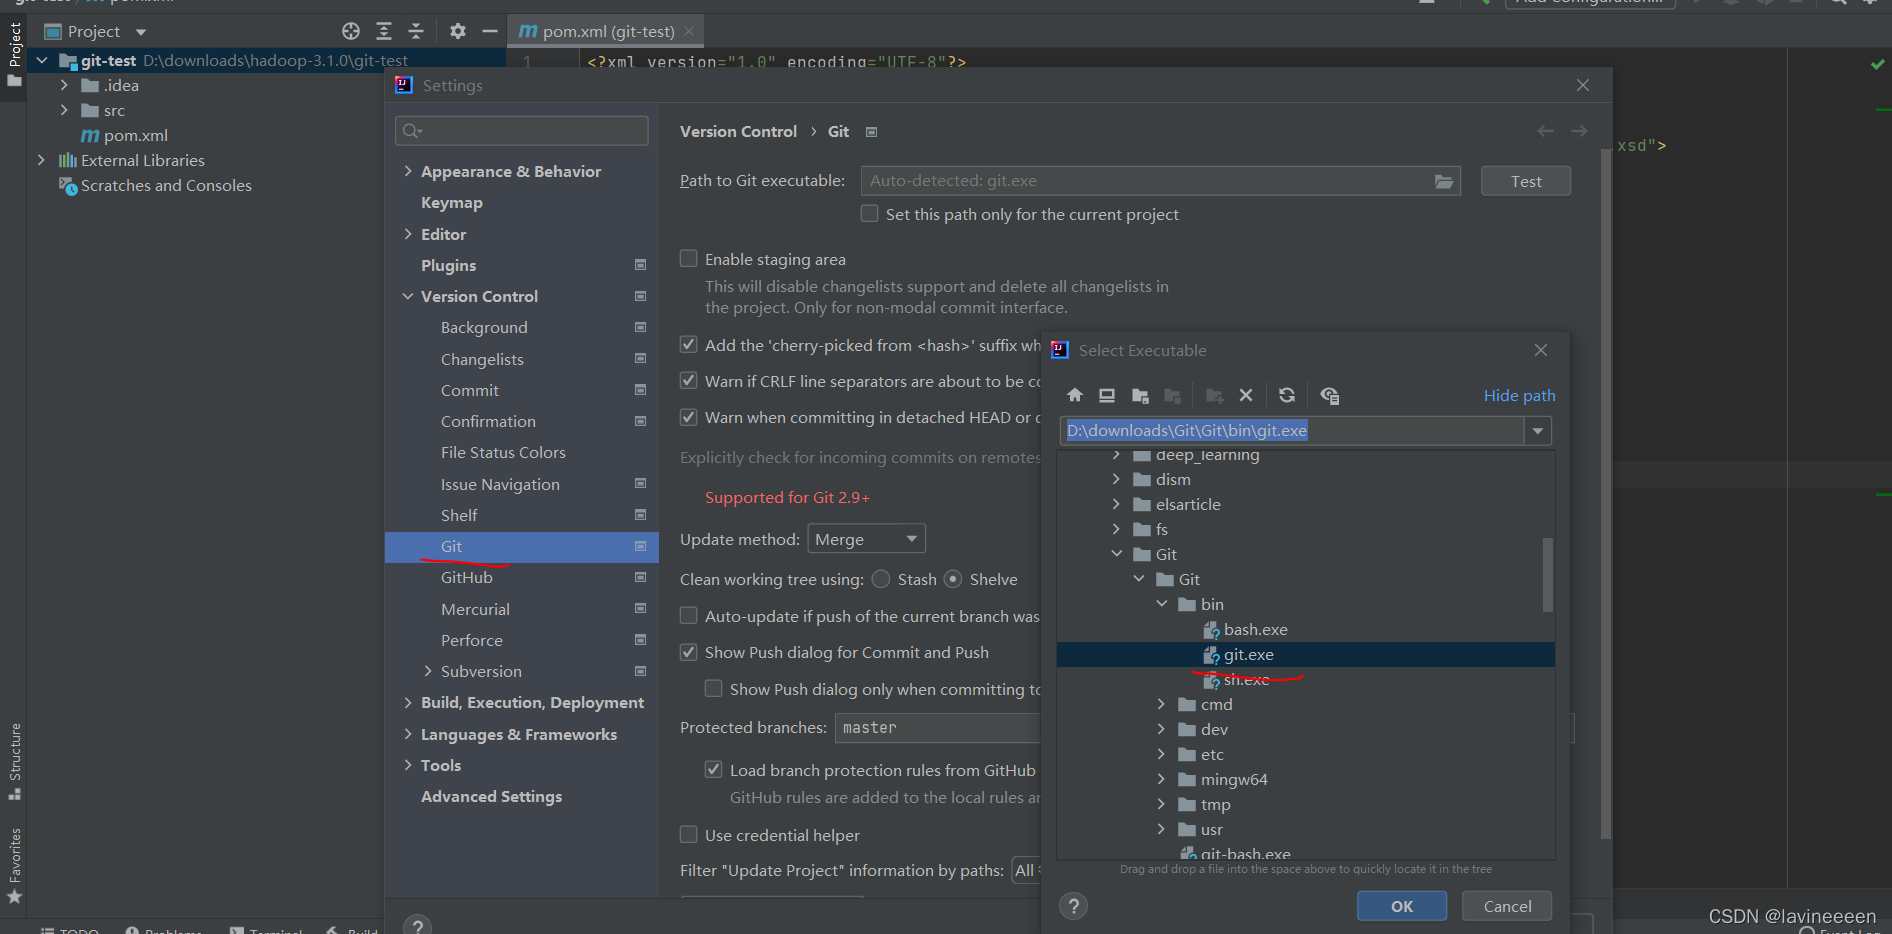This screenshot has height=934, width=1892.
Task: Click the Protected branches input field
Action: [937, 728]
